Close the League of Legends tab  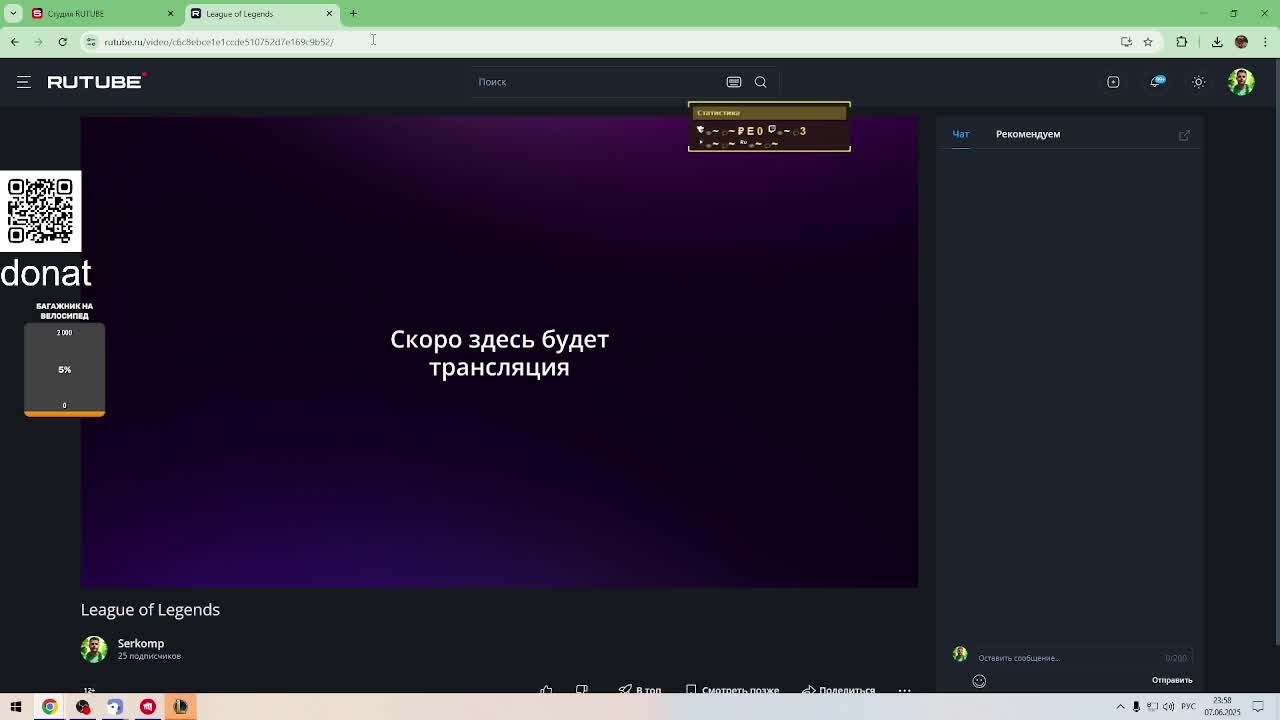click(x=329, y=13)
